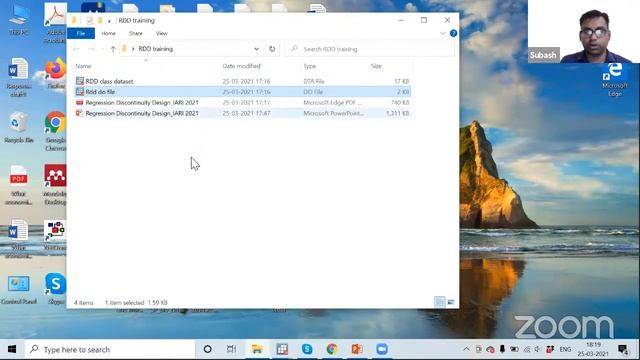The height and width of the screenshot is (360, 640).
Task: Click the PDF file icon in list
Action: click(80, 102)
